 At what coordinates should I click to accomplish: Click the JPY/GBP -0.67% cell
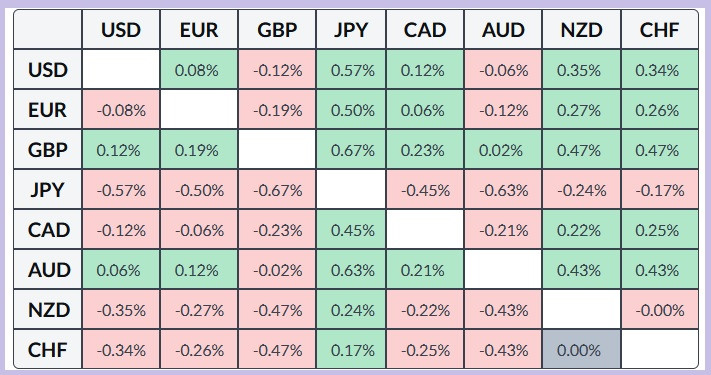(277, 190)
